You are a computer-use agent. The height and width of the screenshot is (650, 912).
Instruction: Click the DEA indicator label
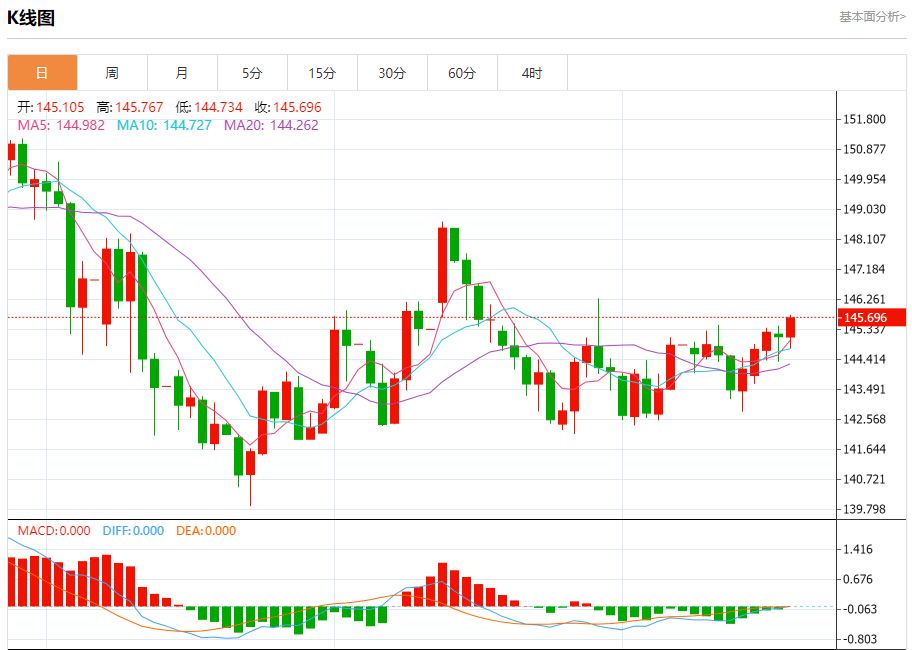(x=206, y=531)
